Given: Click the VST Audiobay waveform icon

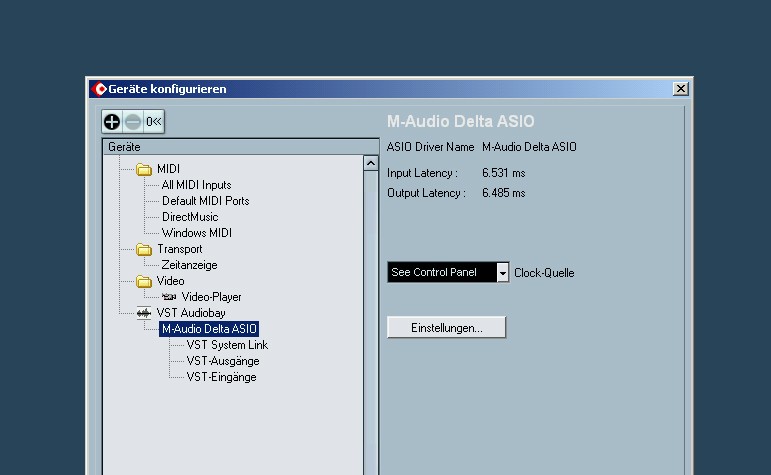Looking at the screenshot, I should click(x=144, y=313).
